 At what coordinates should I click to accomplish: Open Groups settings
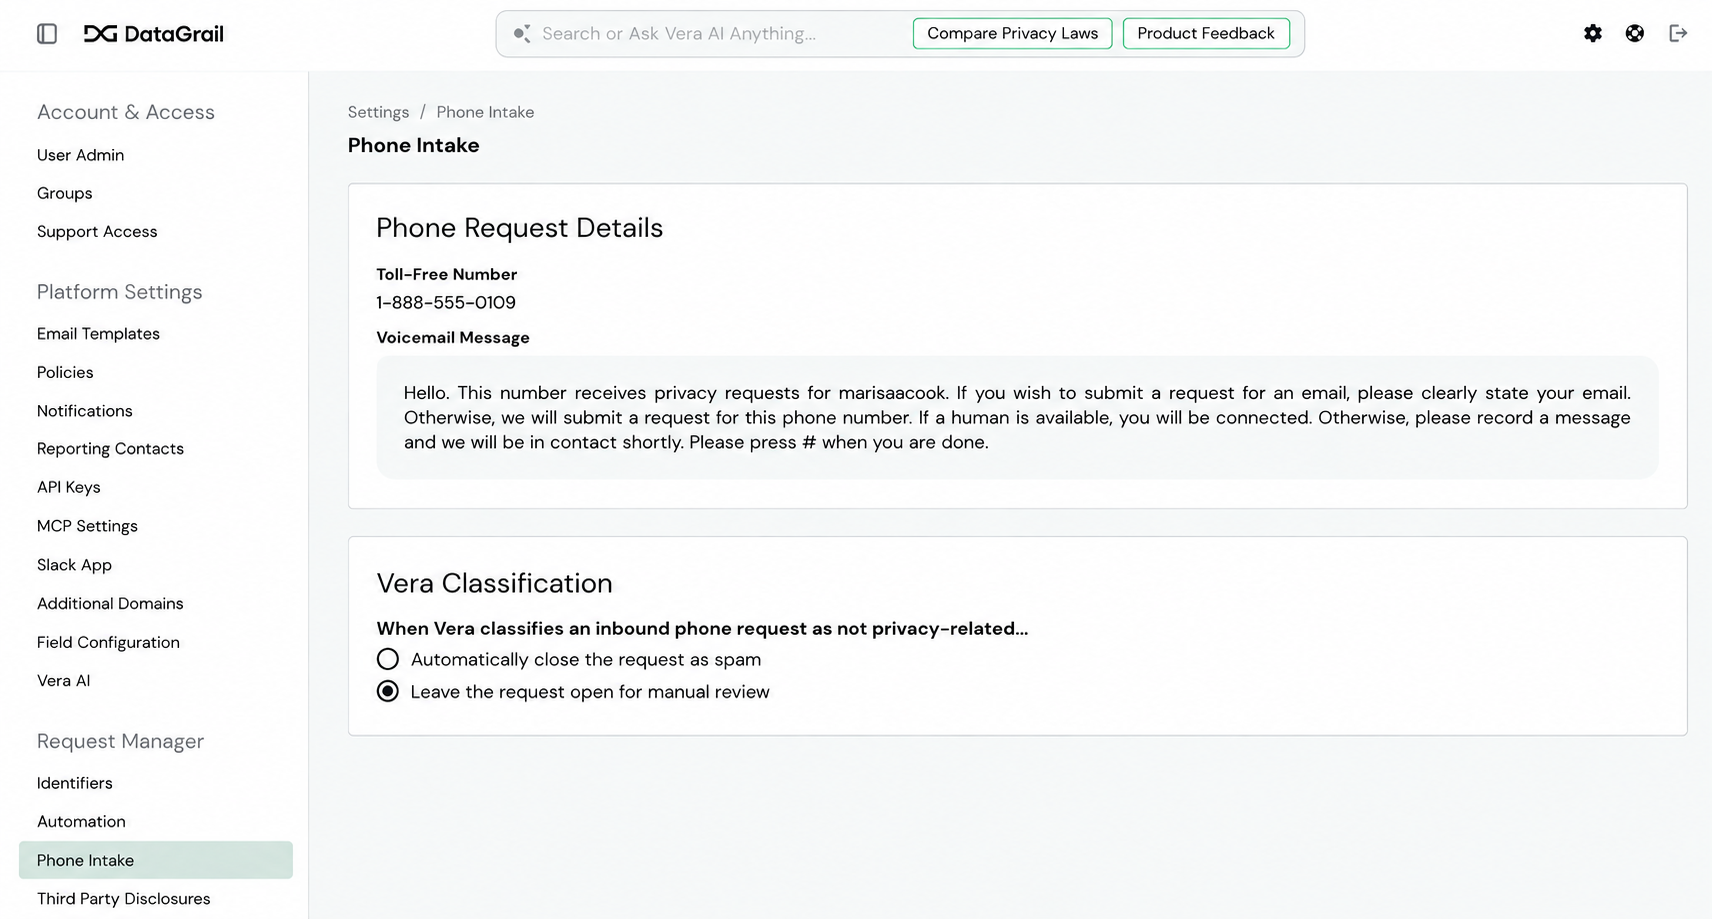click(65, 193)
